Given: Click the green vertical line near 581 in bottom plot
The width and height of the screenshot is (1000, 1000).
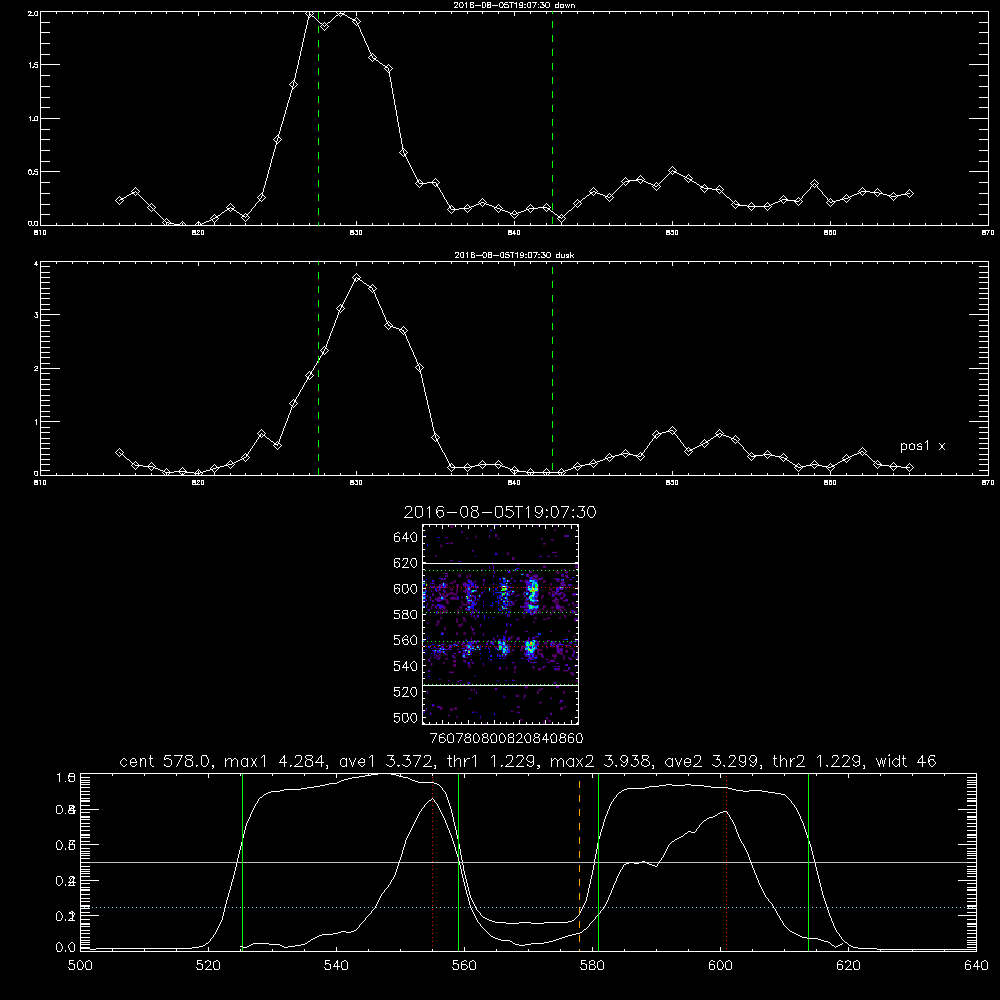Looking at the screenshot, I should (x=598, y=862).
